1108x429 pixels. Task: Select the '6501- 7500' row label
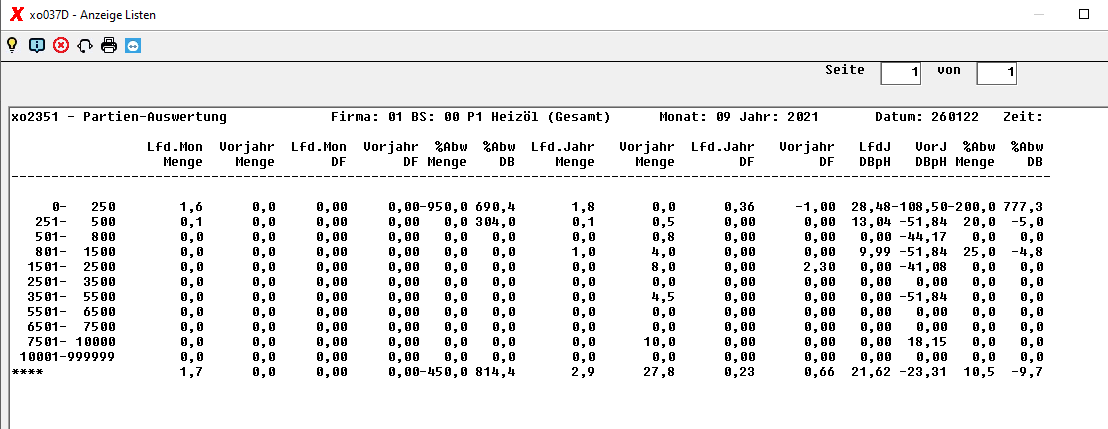coord(71,327)
